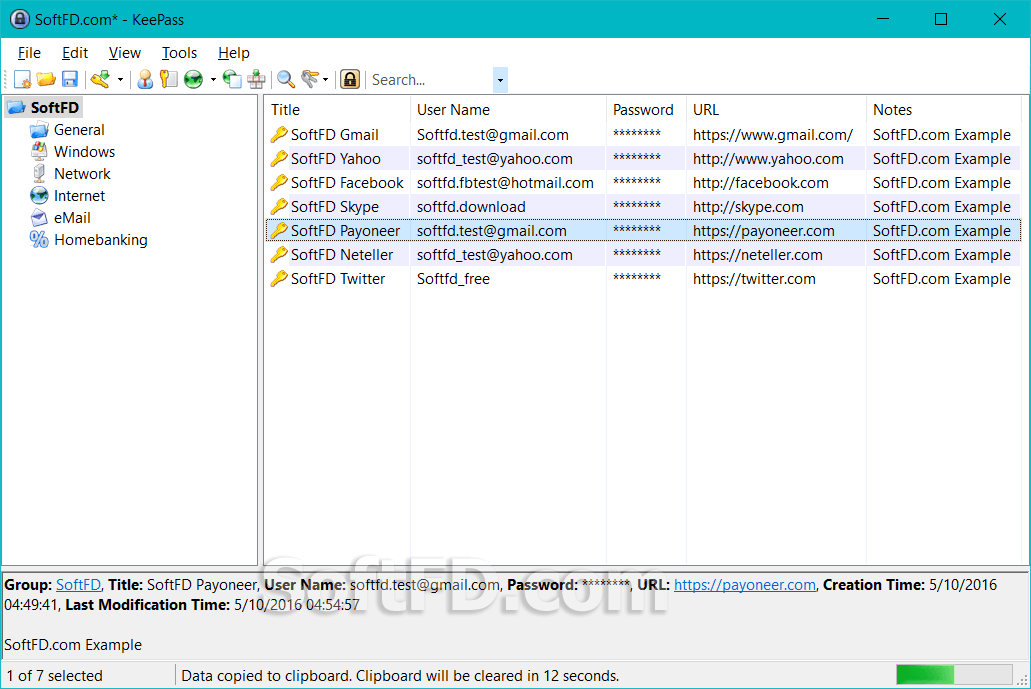Image resolution: width=1031 pixels, height=689 pixels.
Task: Sort by the User Name column header
Action: pyautogui.click(x=508, y=110)
